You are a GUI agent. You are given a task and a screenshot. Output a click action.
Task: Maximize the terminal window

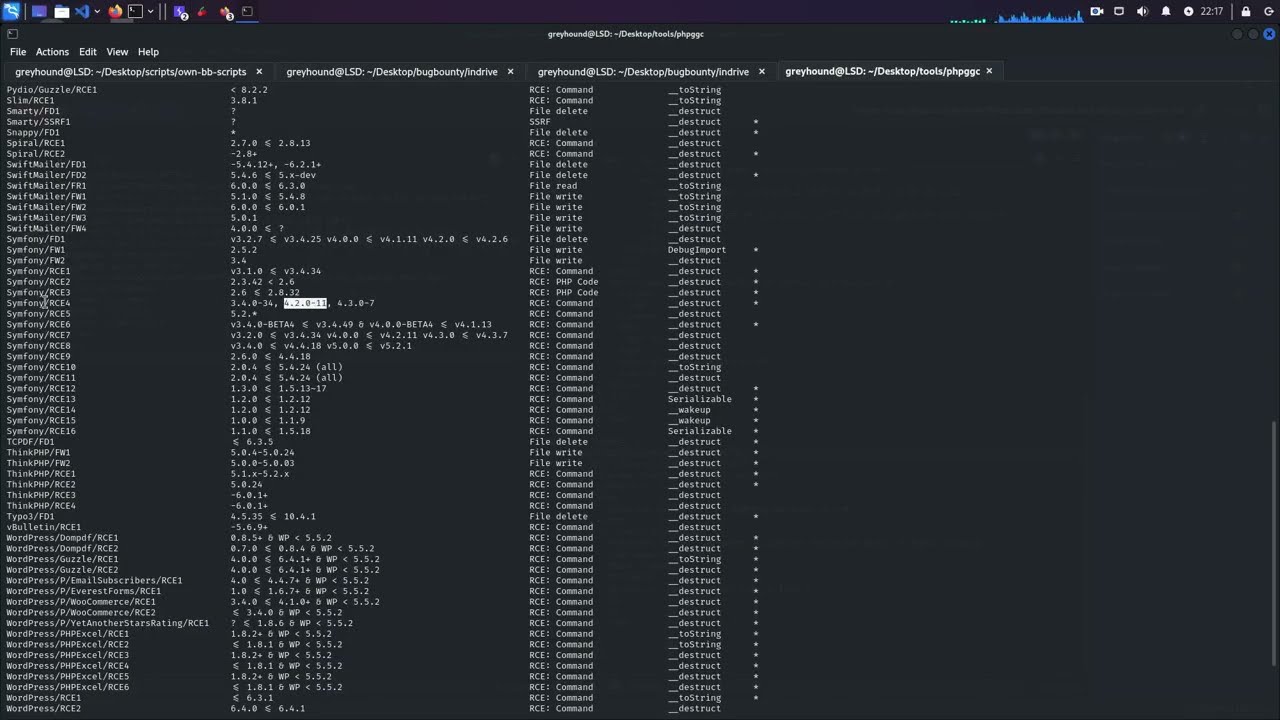click(x=1253, y=34)
